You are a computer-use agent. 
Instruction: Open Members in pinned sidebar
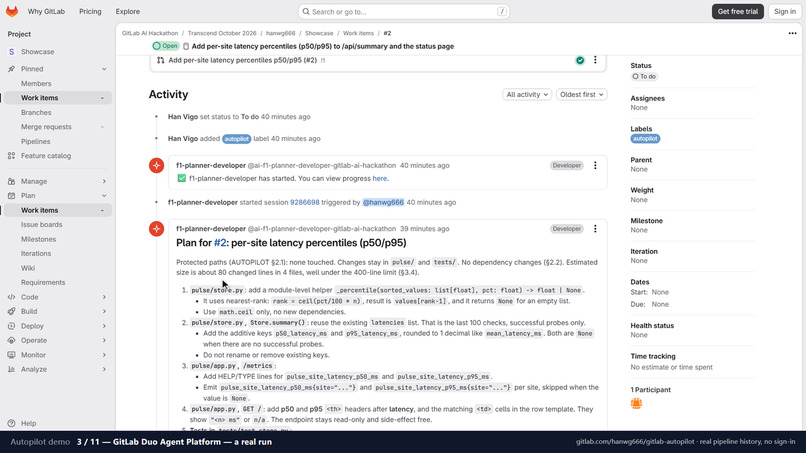tap(36, 83)
